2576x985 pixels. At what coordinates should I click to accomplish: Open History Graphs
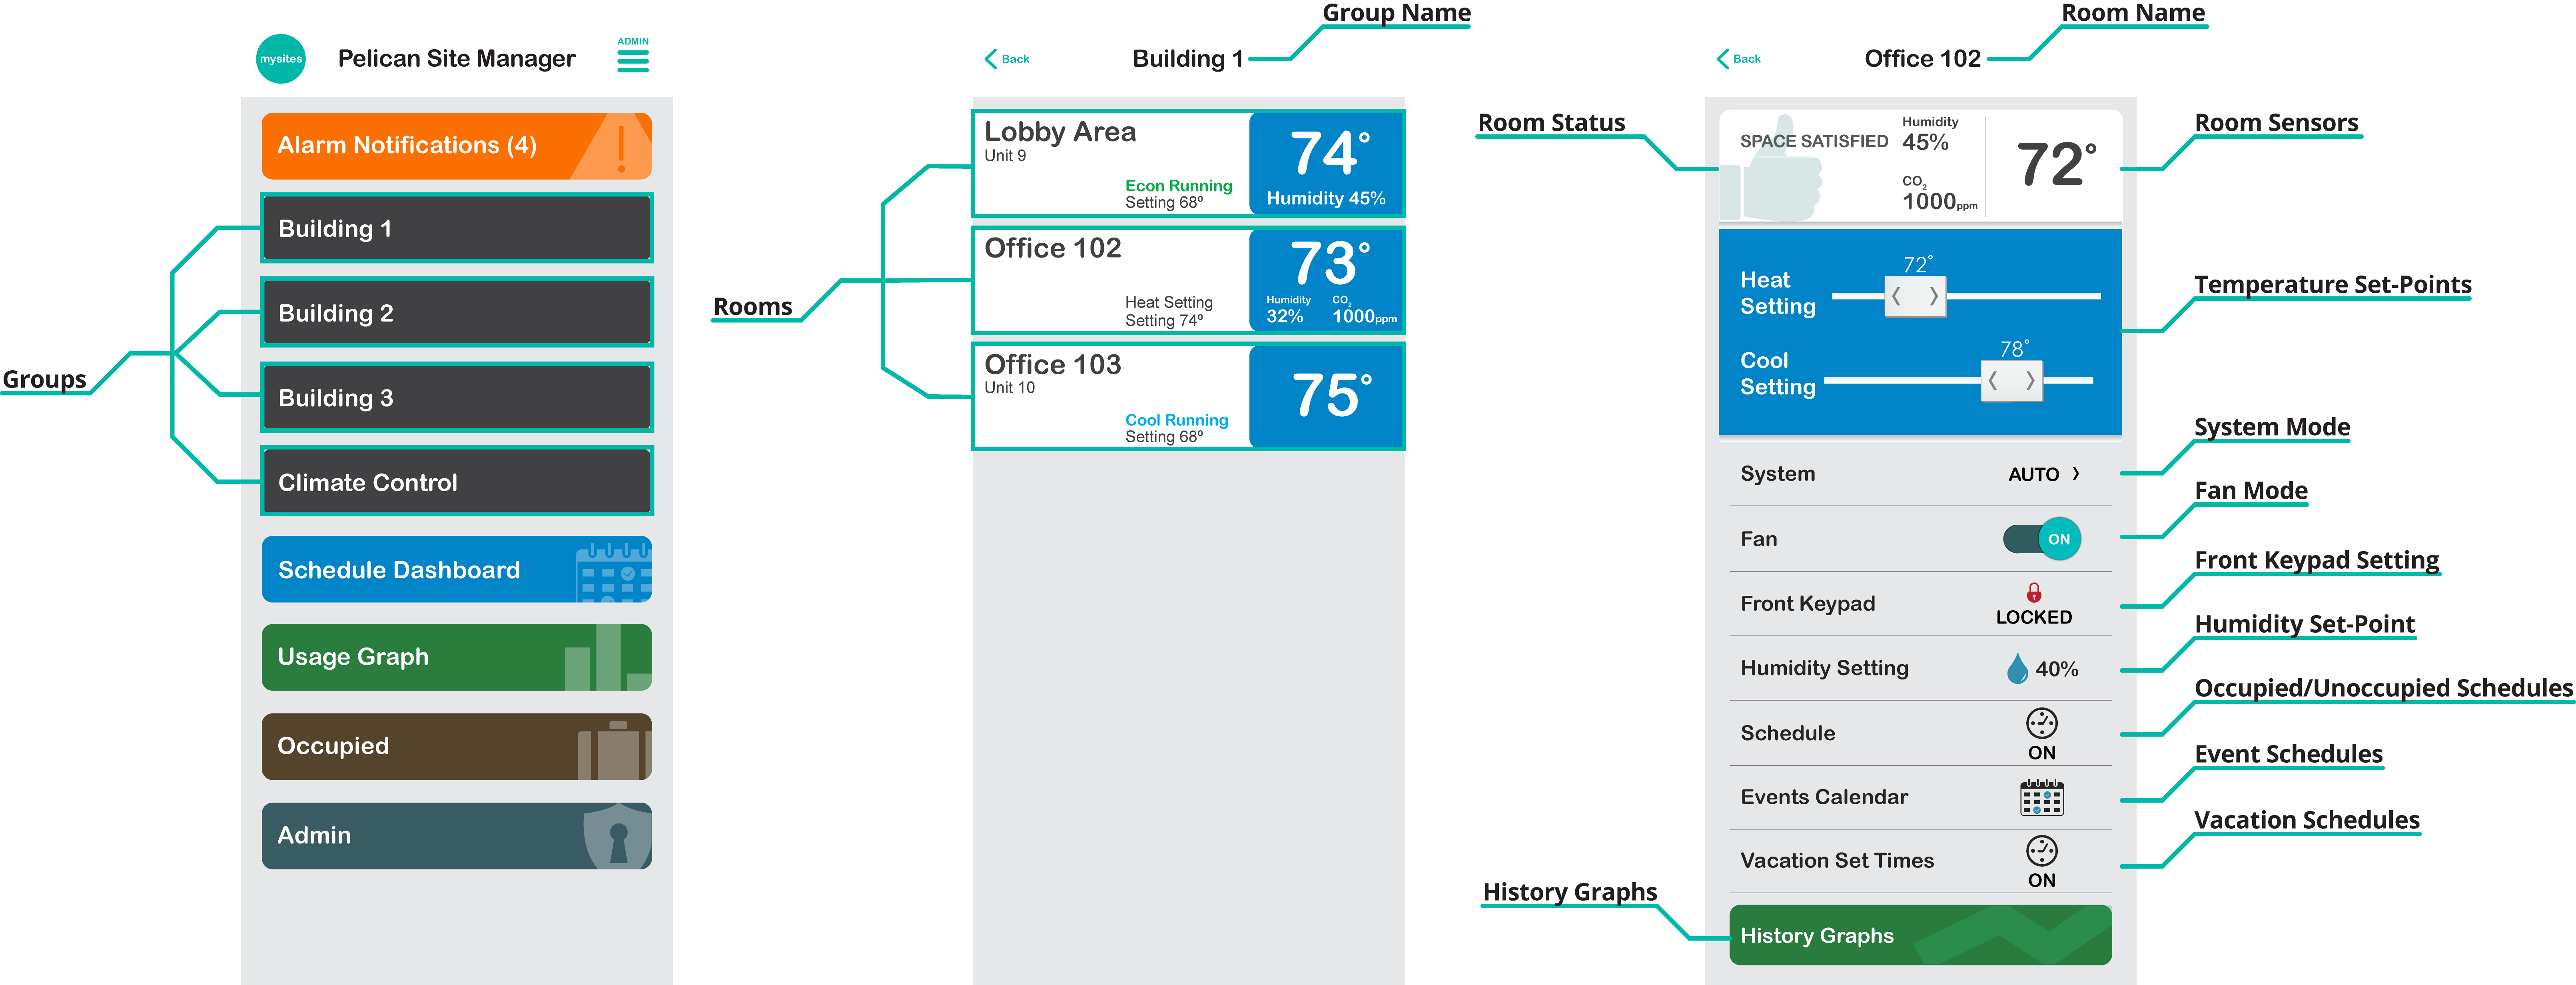pos(1920,935)
